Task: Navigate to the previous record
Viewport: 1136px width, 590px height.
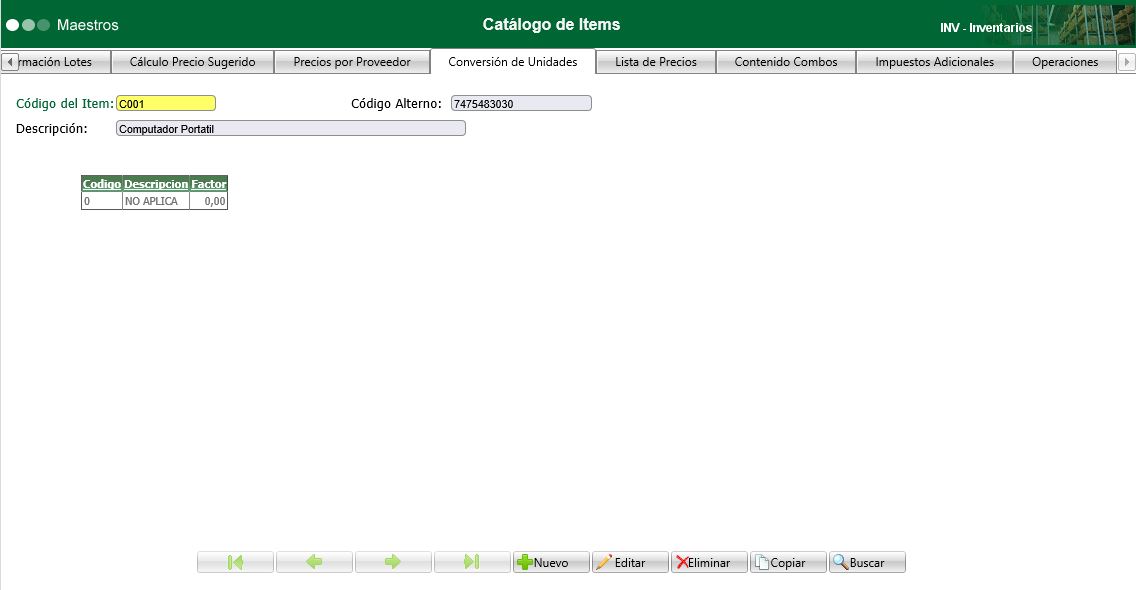Action: coord(314,562)
